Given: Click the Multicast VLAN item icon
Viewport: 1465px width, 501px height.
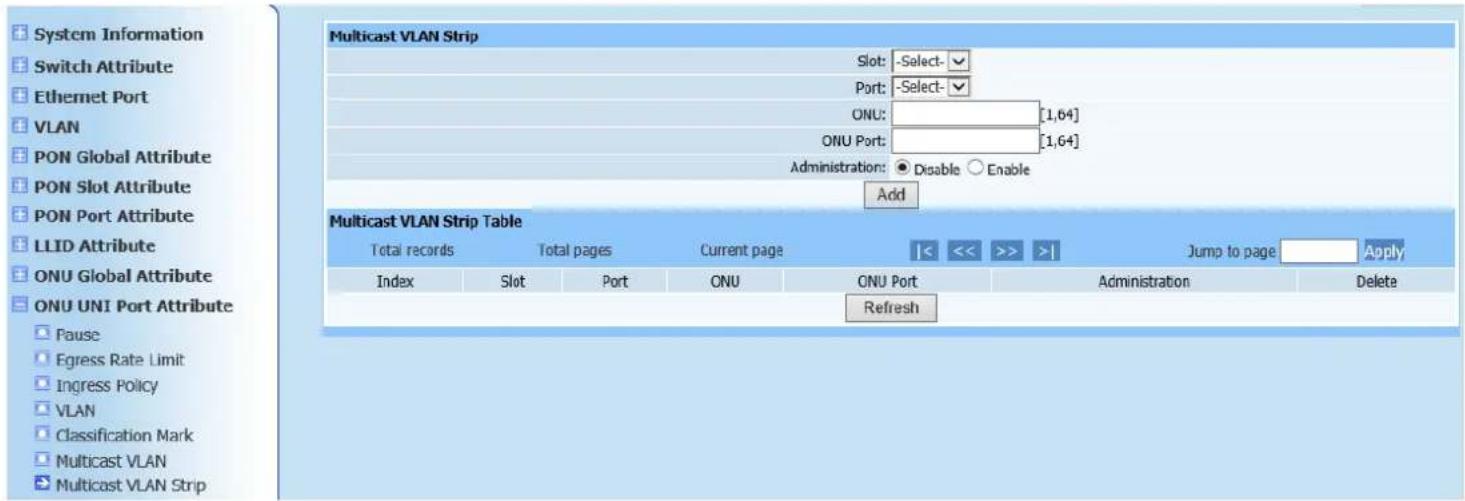Looking at the screenshot, I should click(42, 461).
